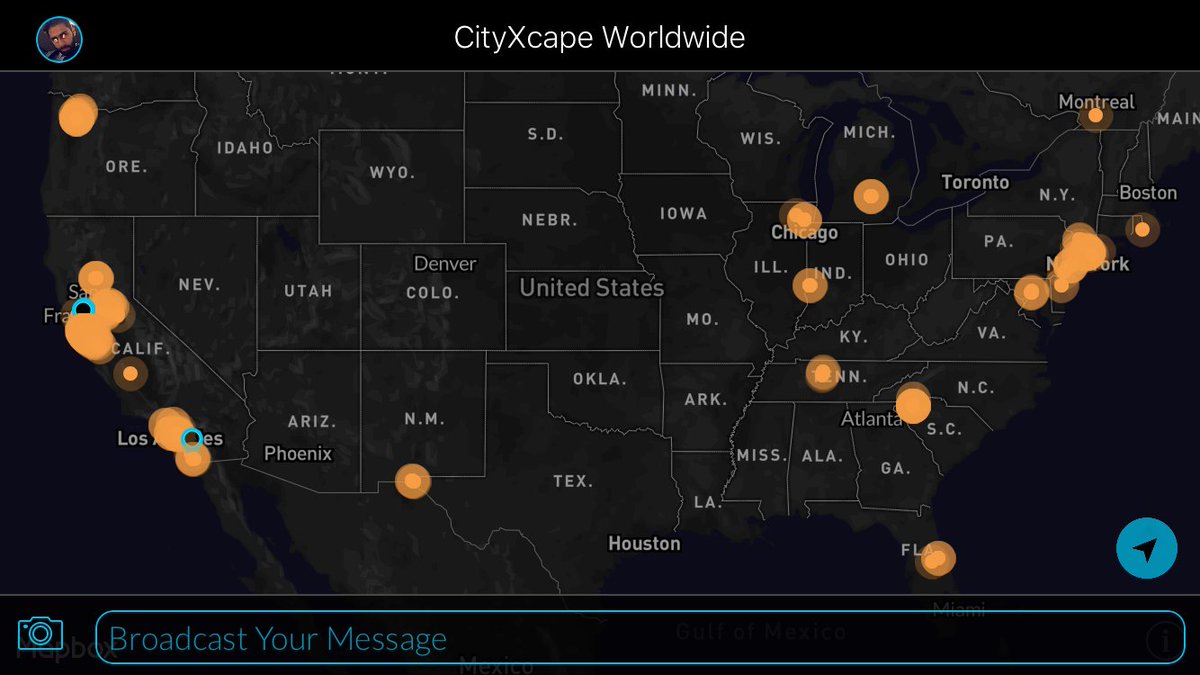The width and height of the screenshot is (1200, 675).
Task: Select the orange marker in Tennessee
Action: click(823, 374)
